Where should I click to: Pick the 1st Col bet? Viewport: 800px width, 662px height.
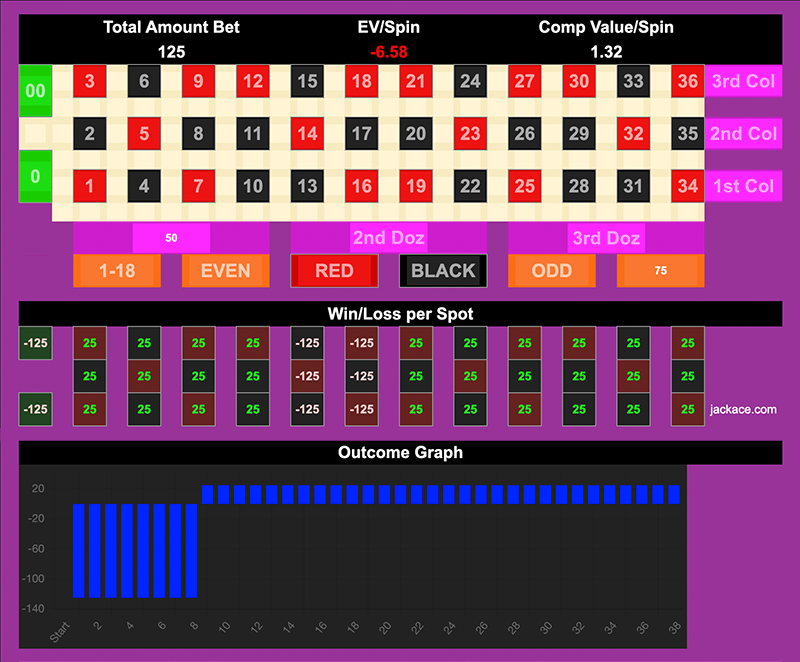[x=742, y=185]
